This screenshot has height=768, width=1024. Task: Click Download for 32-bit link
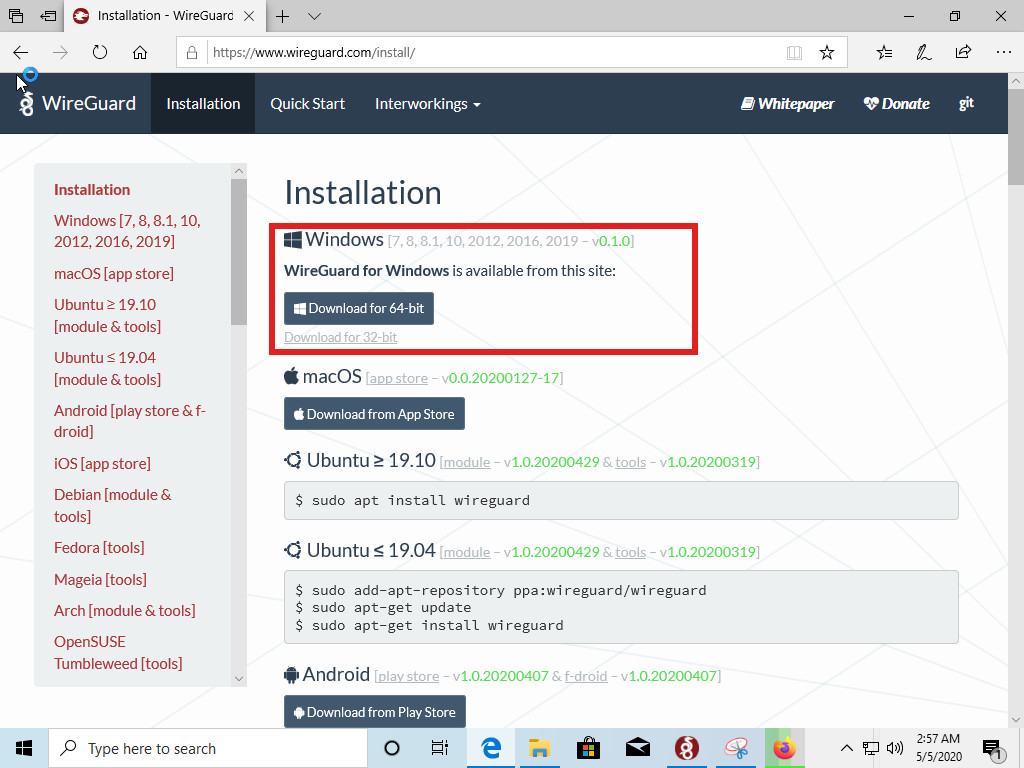click(340, 337)
